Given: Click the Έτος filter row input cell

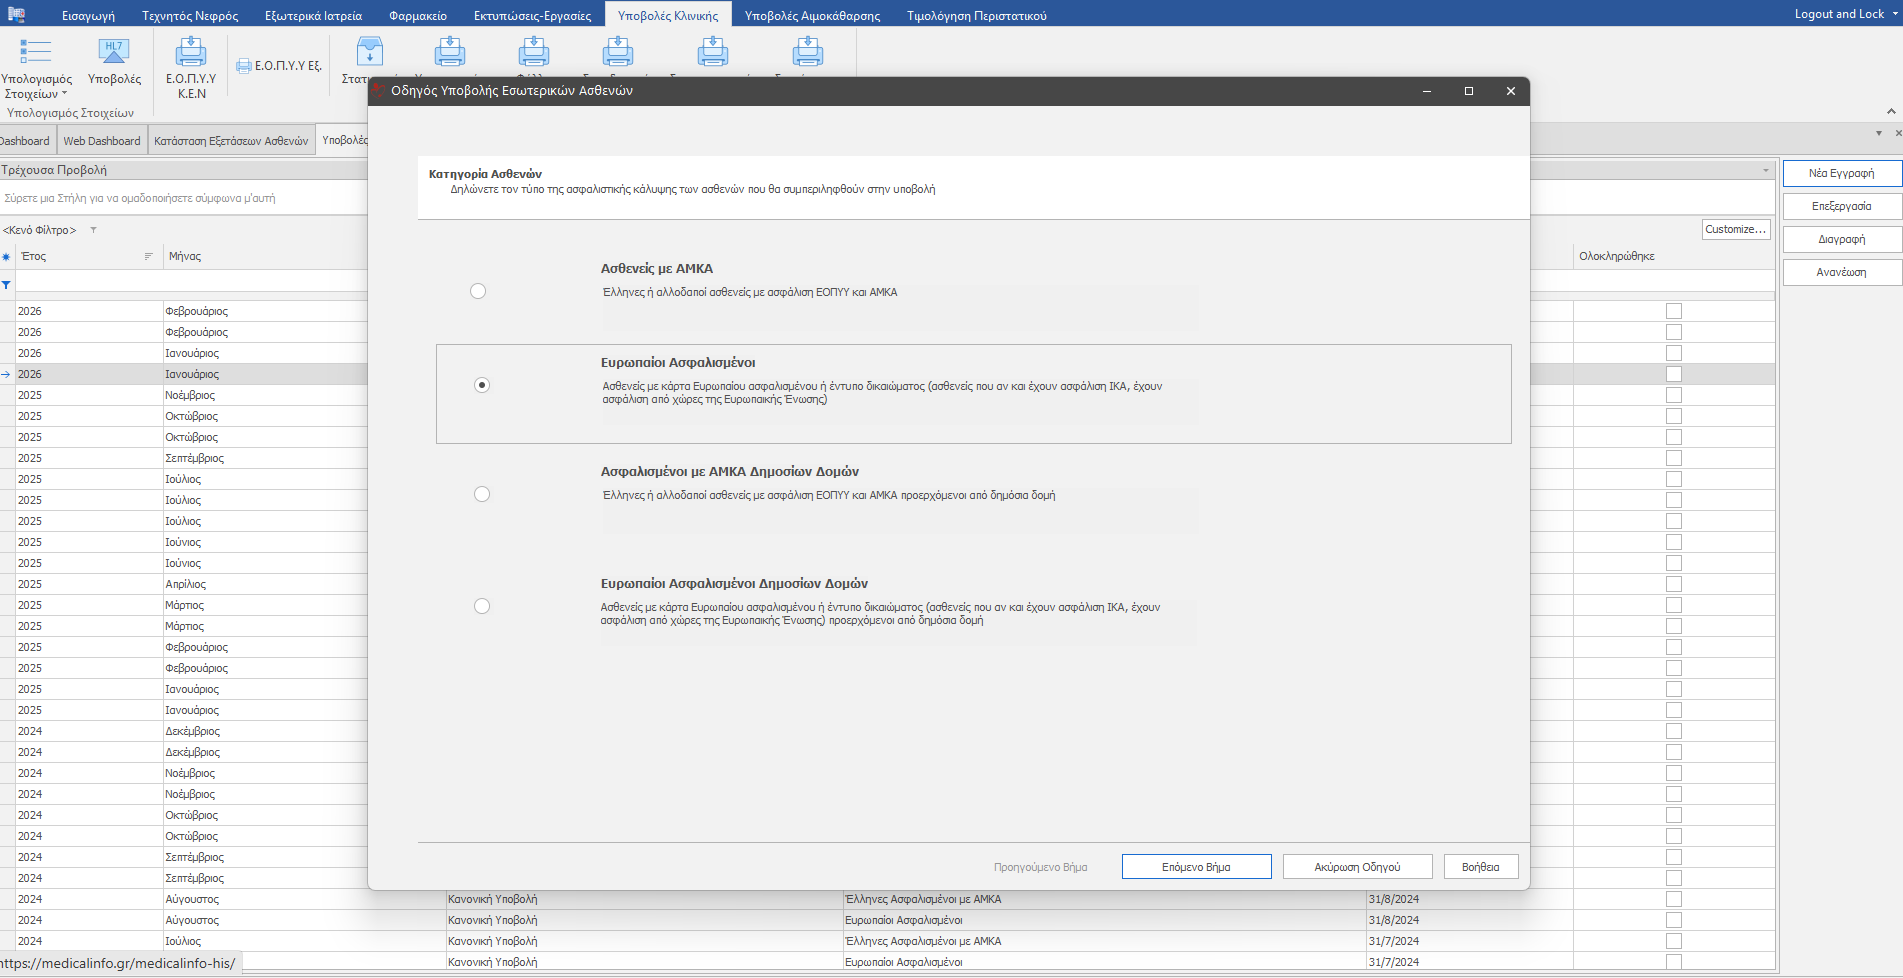Looking at the screenshot, I should [x=90, y=285].
